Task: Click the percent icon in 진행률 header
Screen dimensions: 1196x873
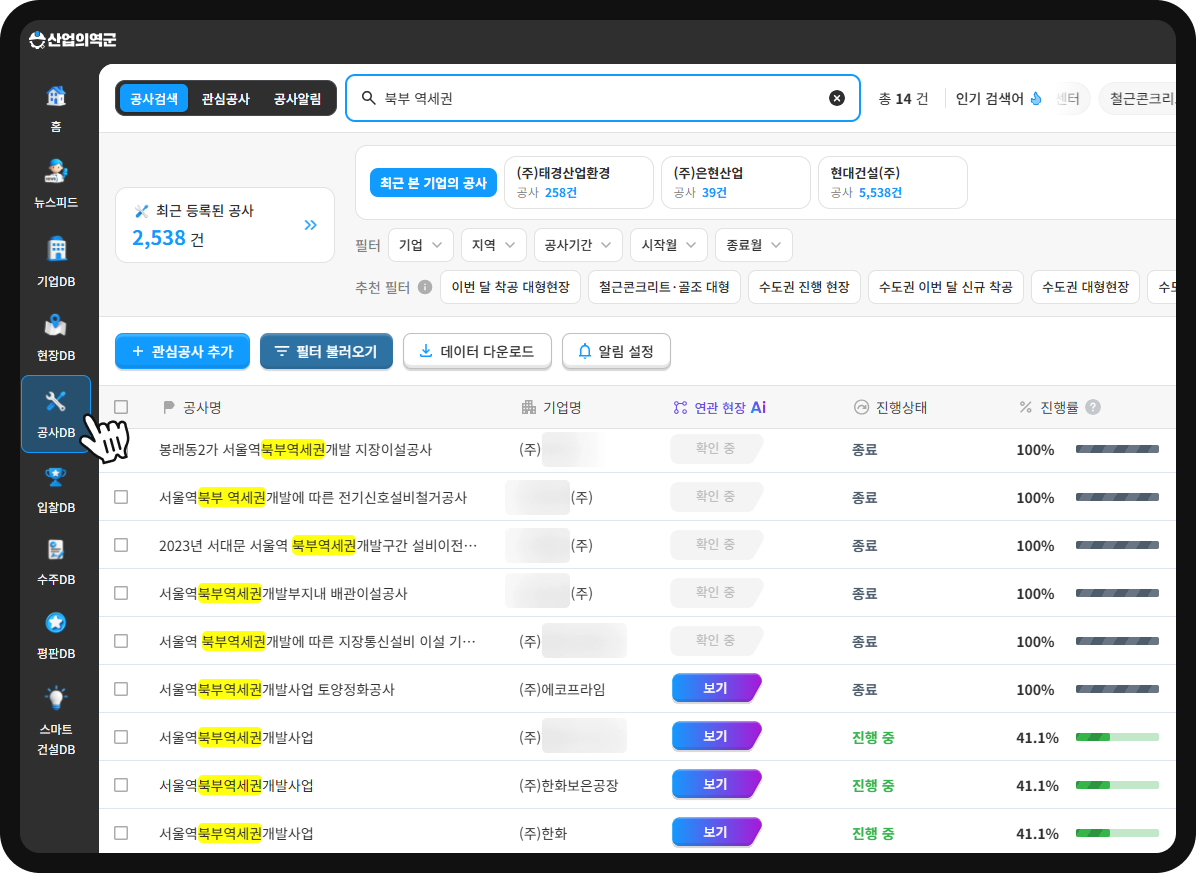Action: click(1026, 408)
